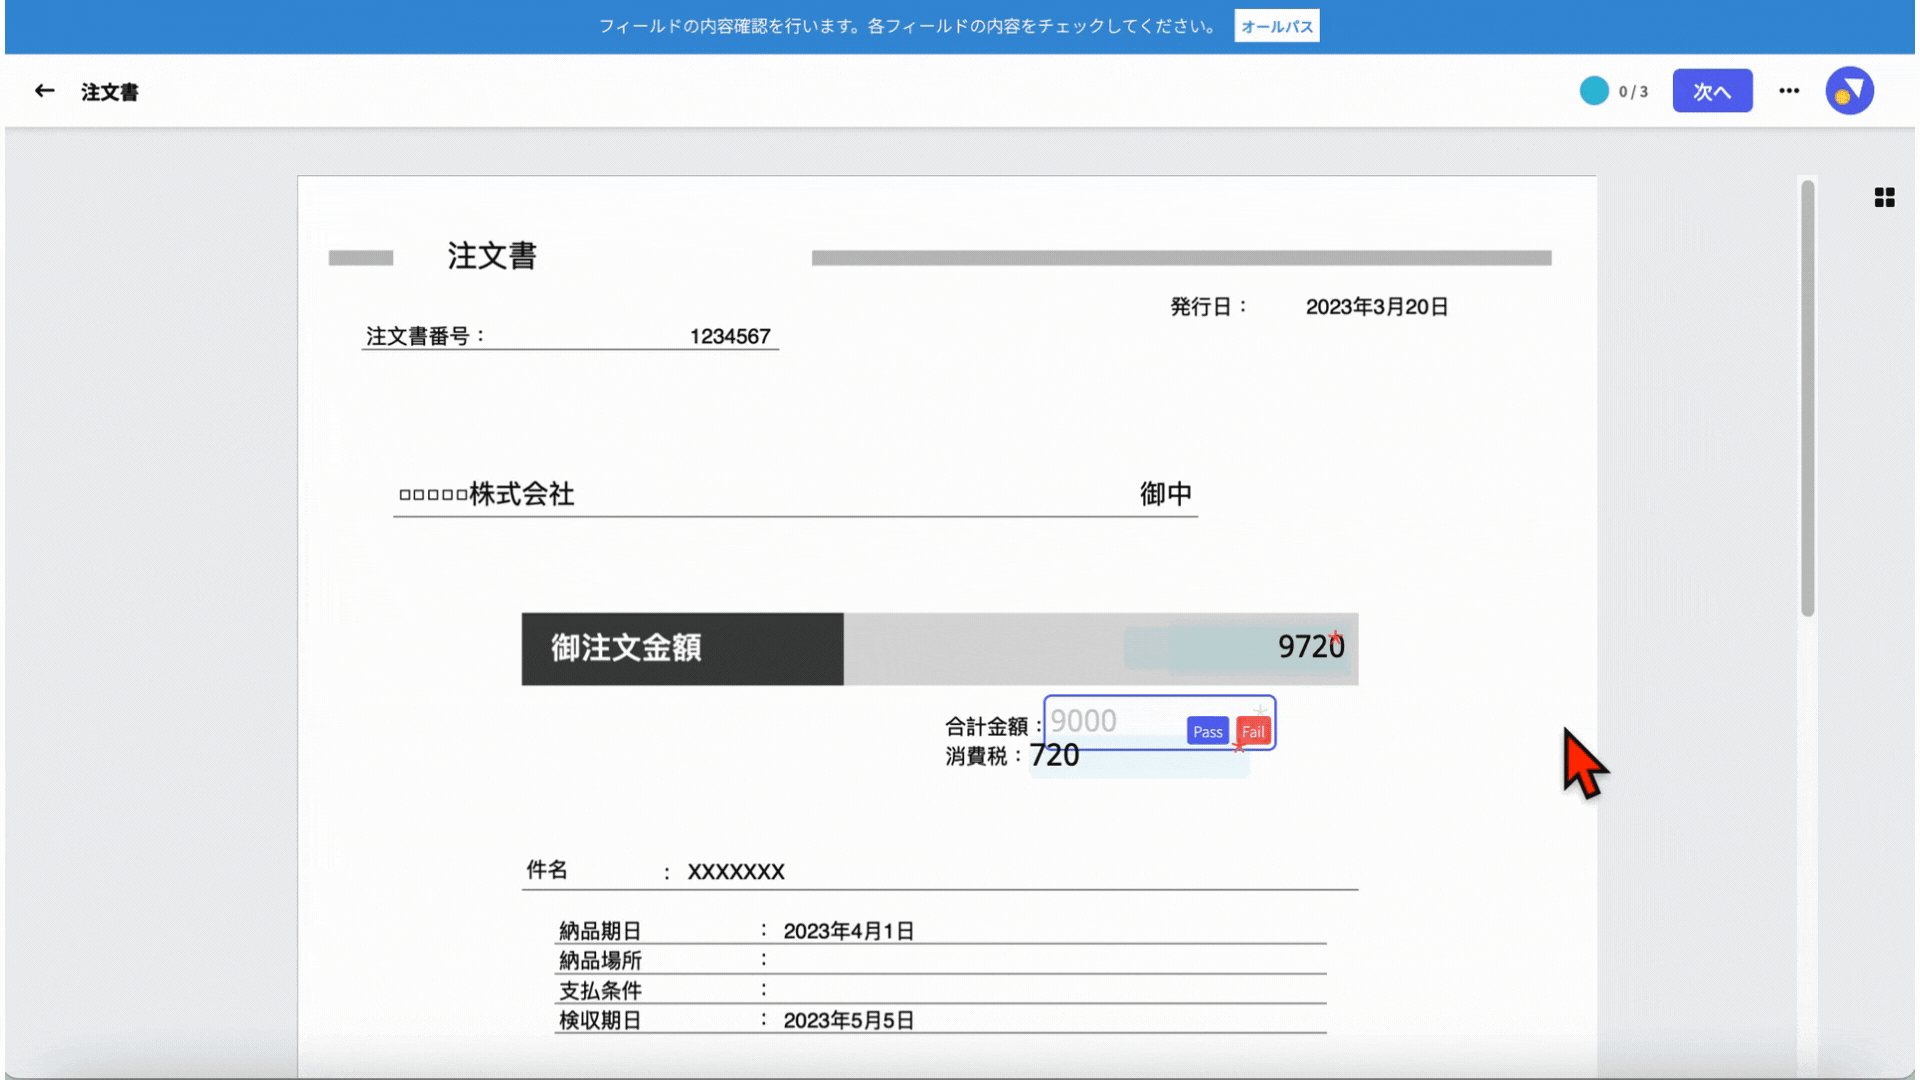Click the document vertical scrollbar
Screen dimensions: 1920x1080
pyautogui.click(x=1807, y=398)
